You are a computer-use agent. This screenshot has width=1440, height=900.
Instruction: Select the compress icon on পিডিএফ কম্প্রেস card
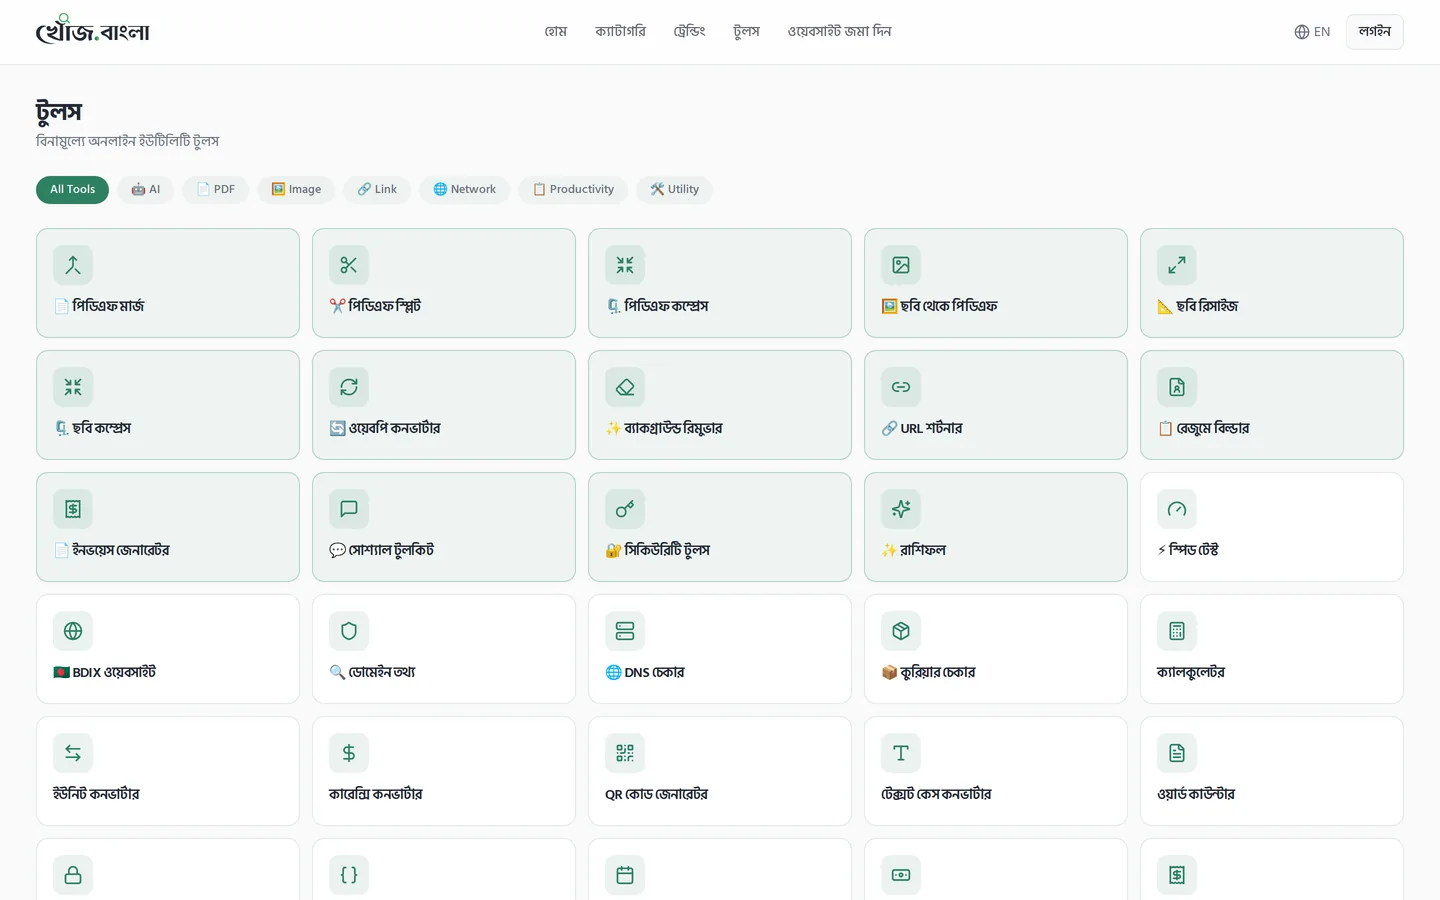click(625, 265)
